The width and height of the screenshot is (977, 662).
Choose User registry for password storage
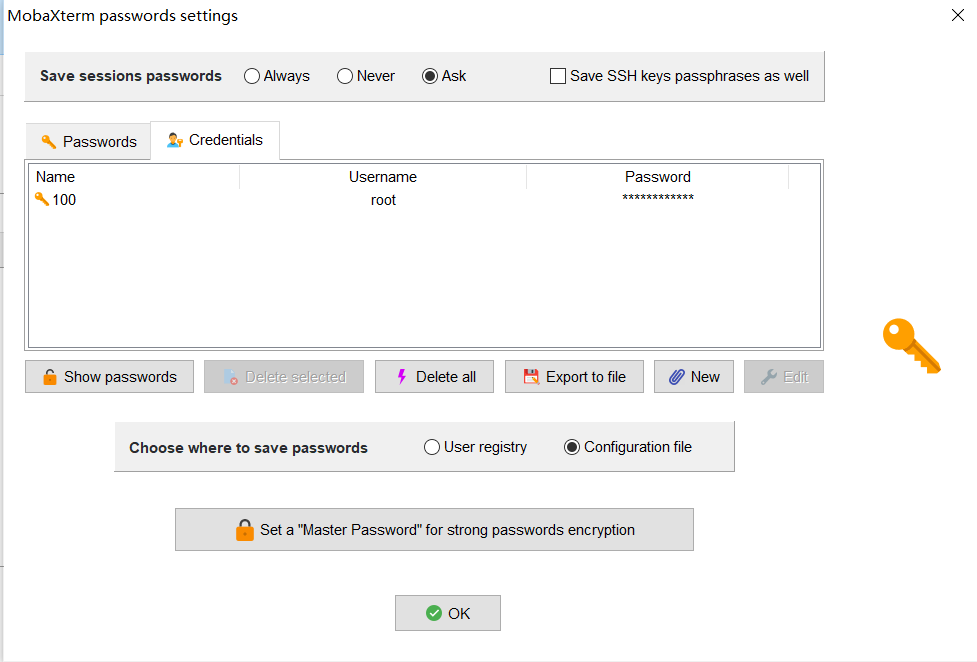432,447
